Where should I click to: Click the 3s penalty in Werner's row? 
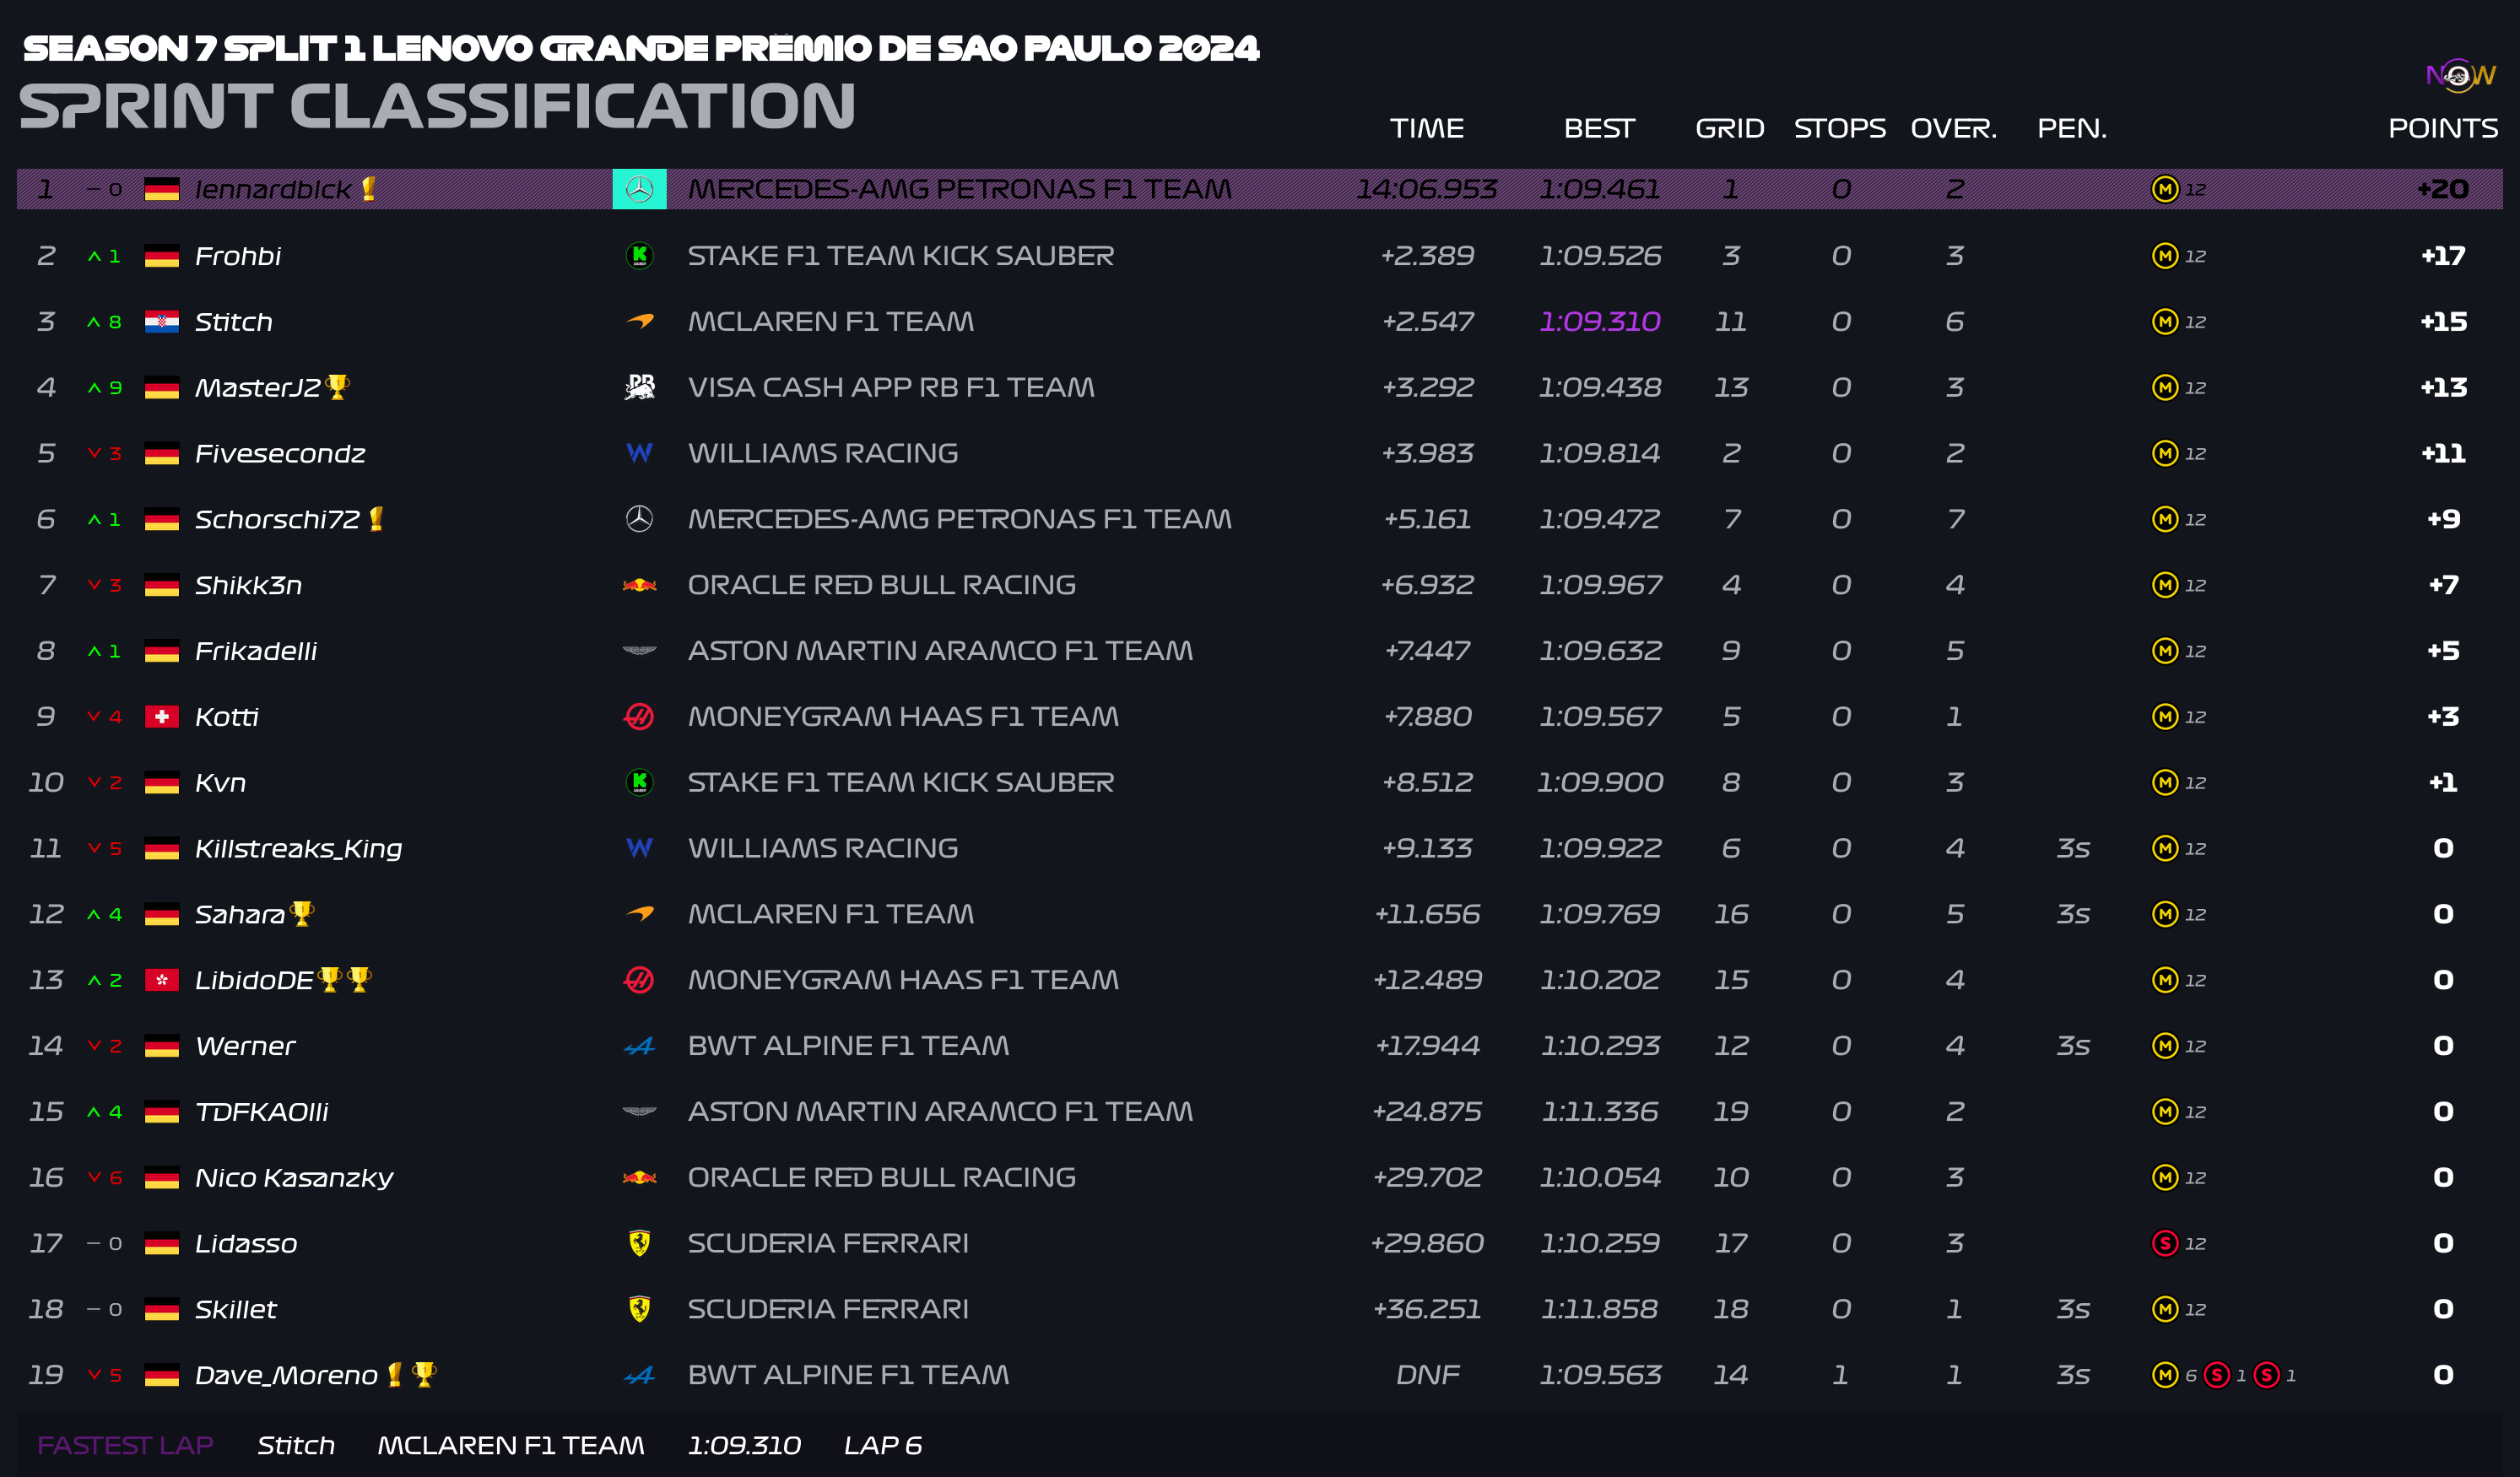pos(2073,1046)
